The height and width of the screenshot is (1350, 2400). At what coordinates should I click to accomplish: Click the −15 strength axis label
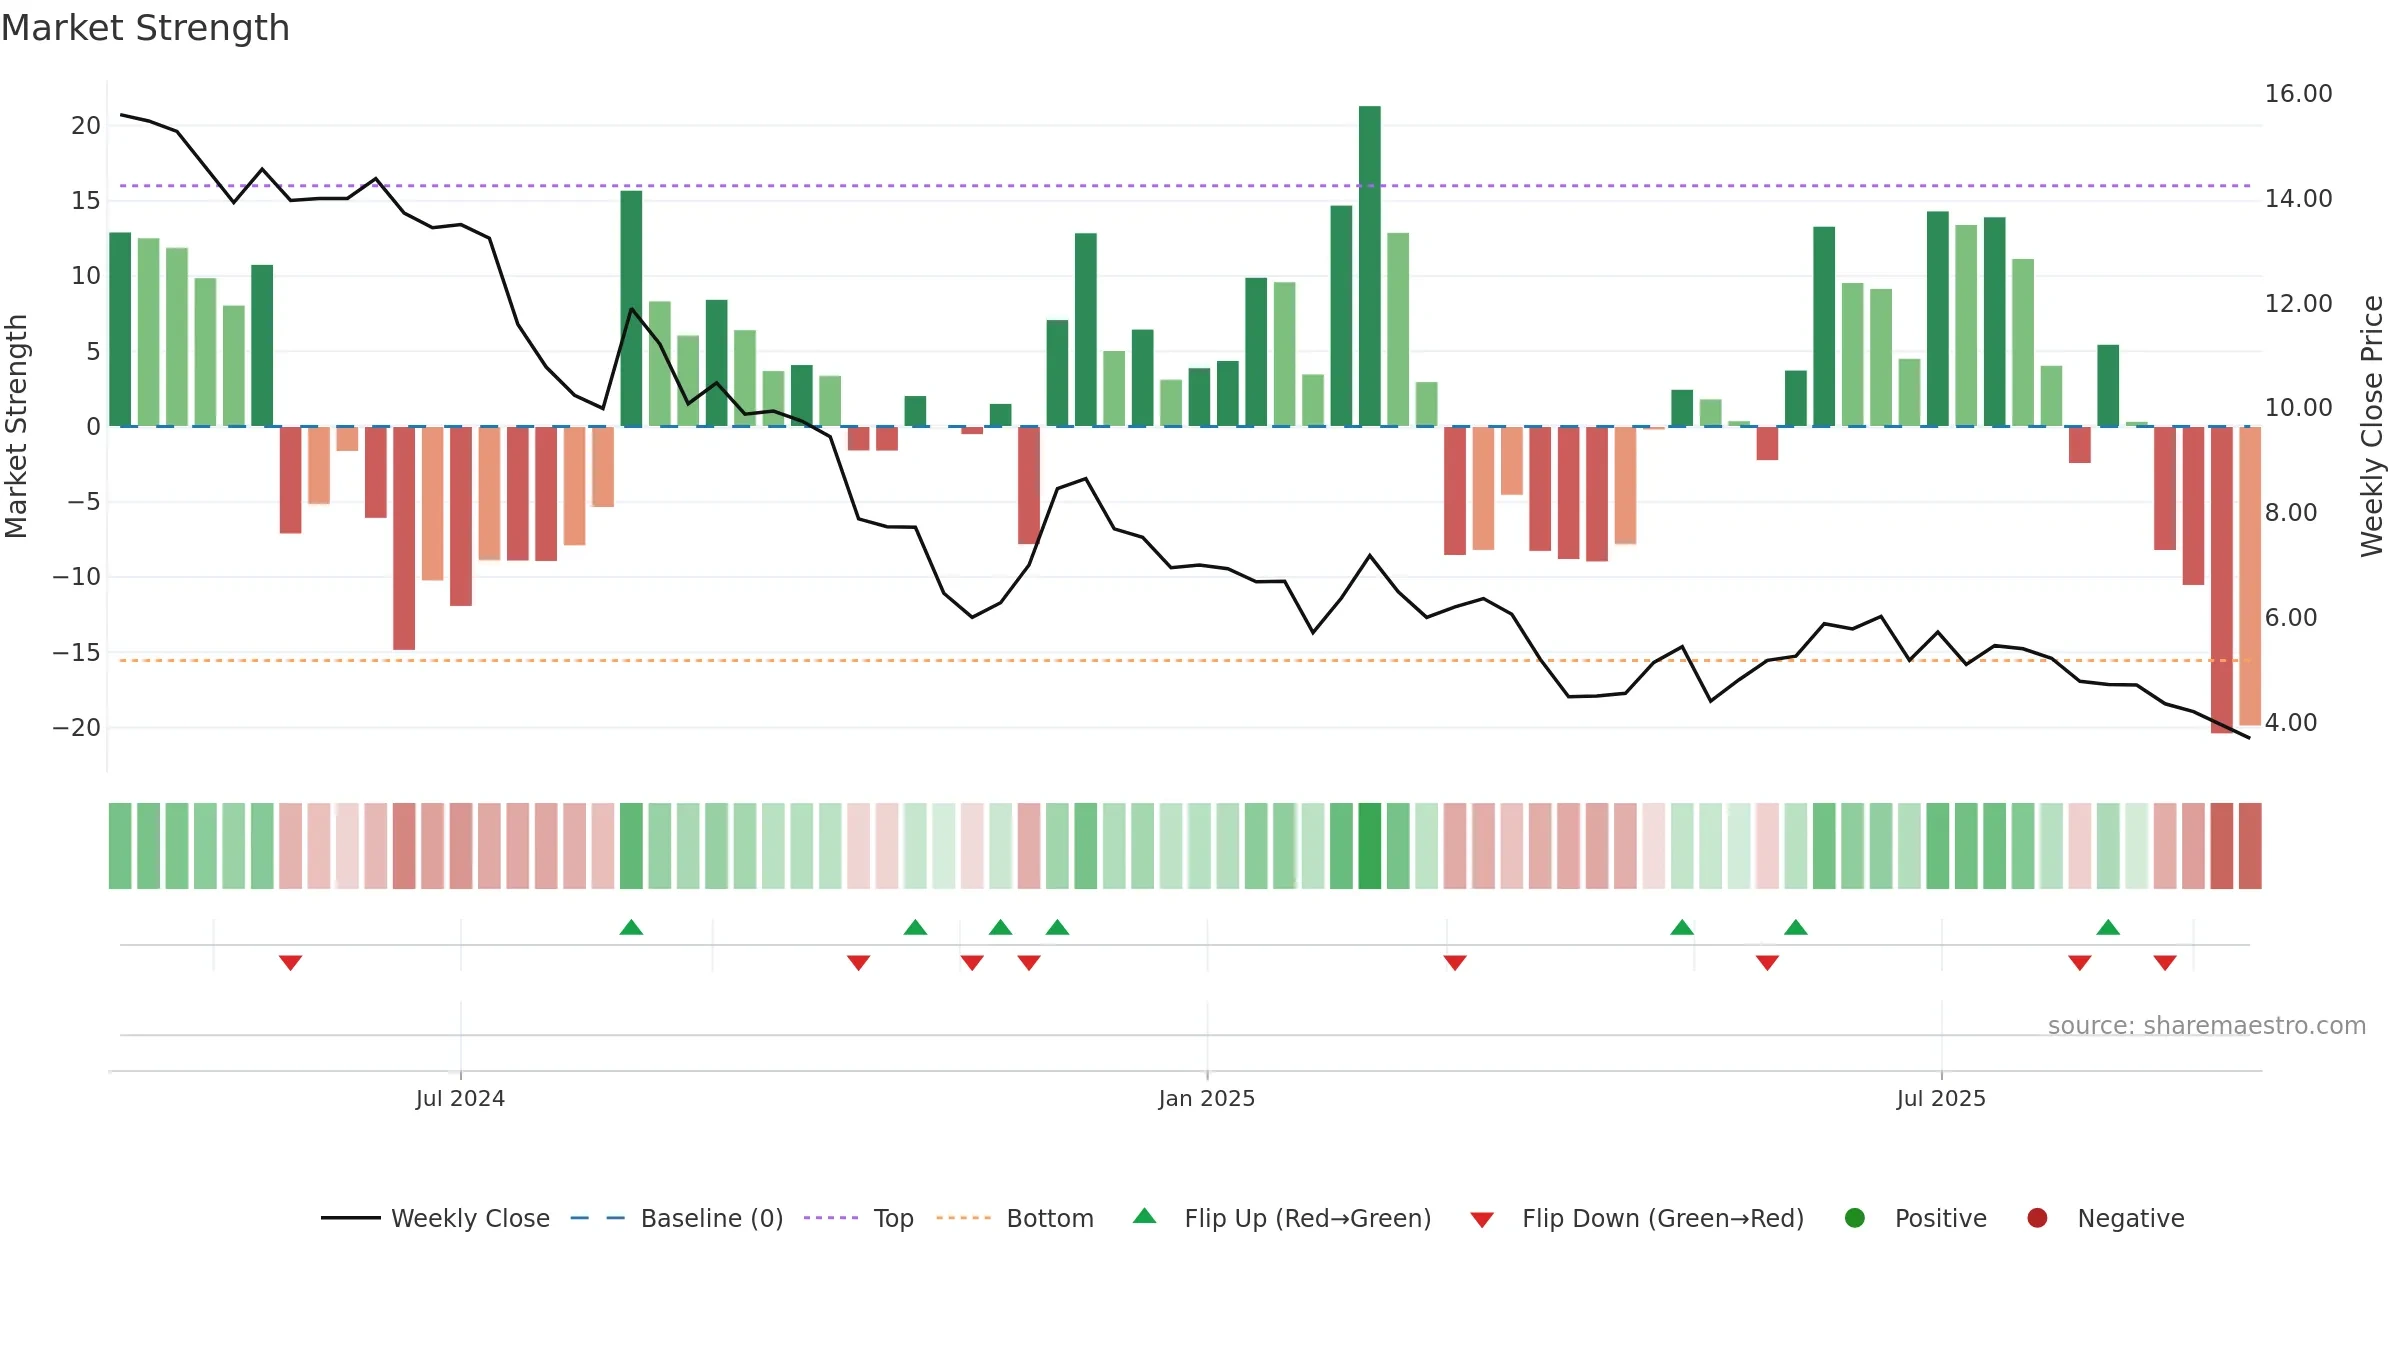76,652
